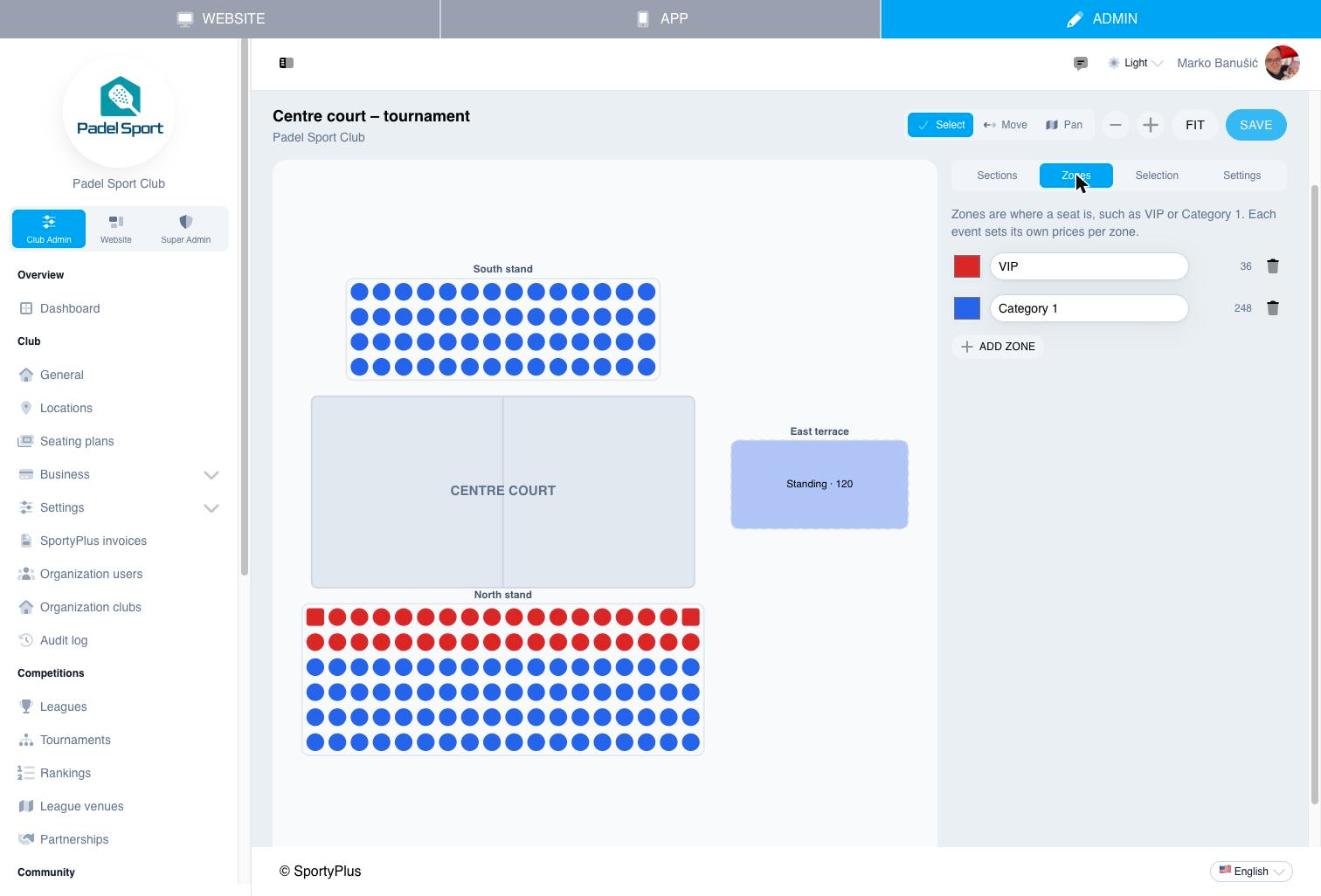Open the Sections tab
Image resolution: width=1321 pixels, height=896 pixels.
(x=997, y=176)
